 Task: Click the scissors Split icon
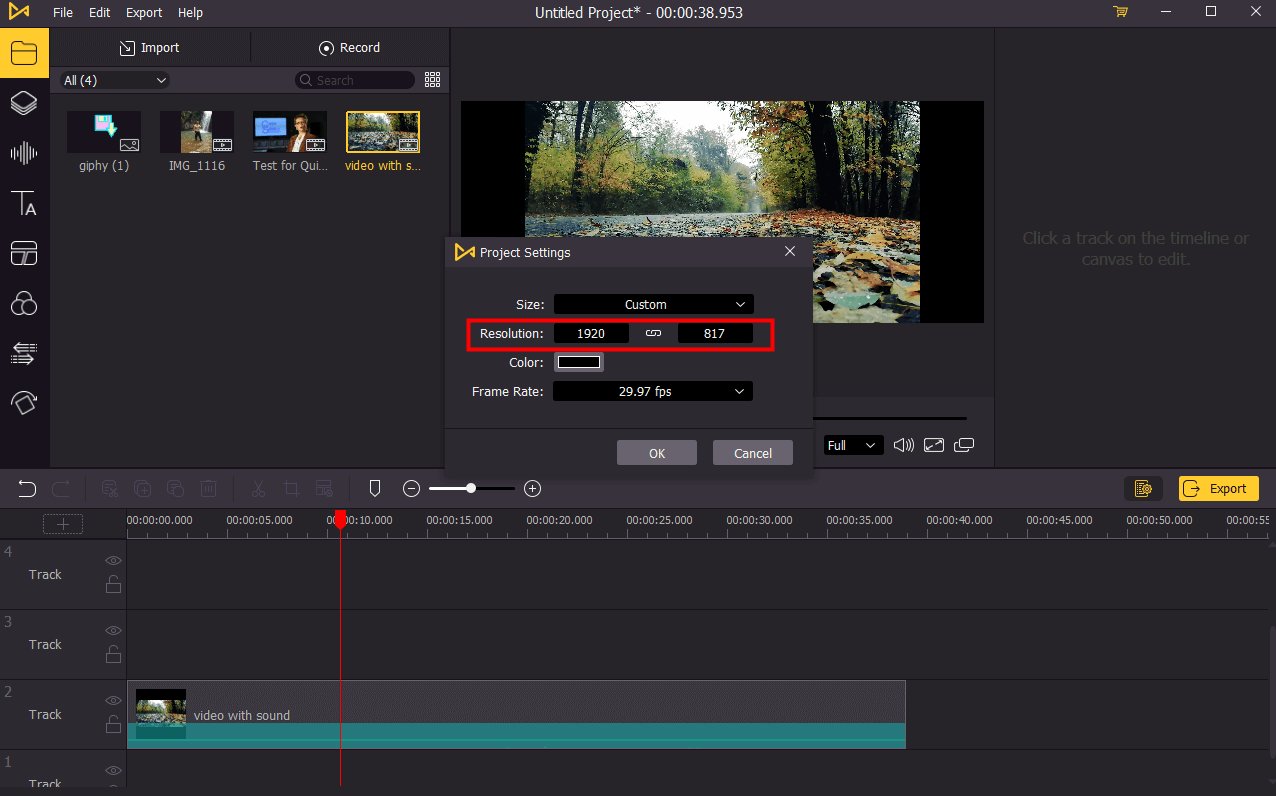tap(258, 489)
